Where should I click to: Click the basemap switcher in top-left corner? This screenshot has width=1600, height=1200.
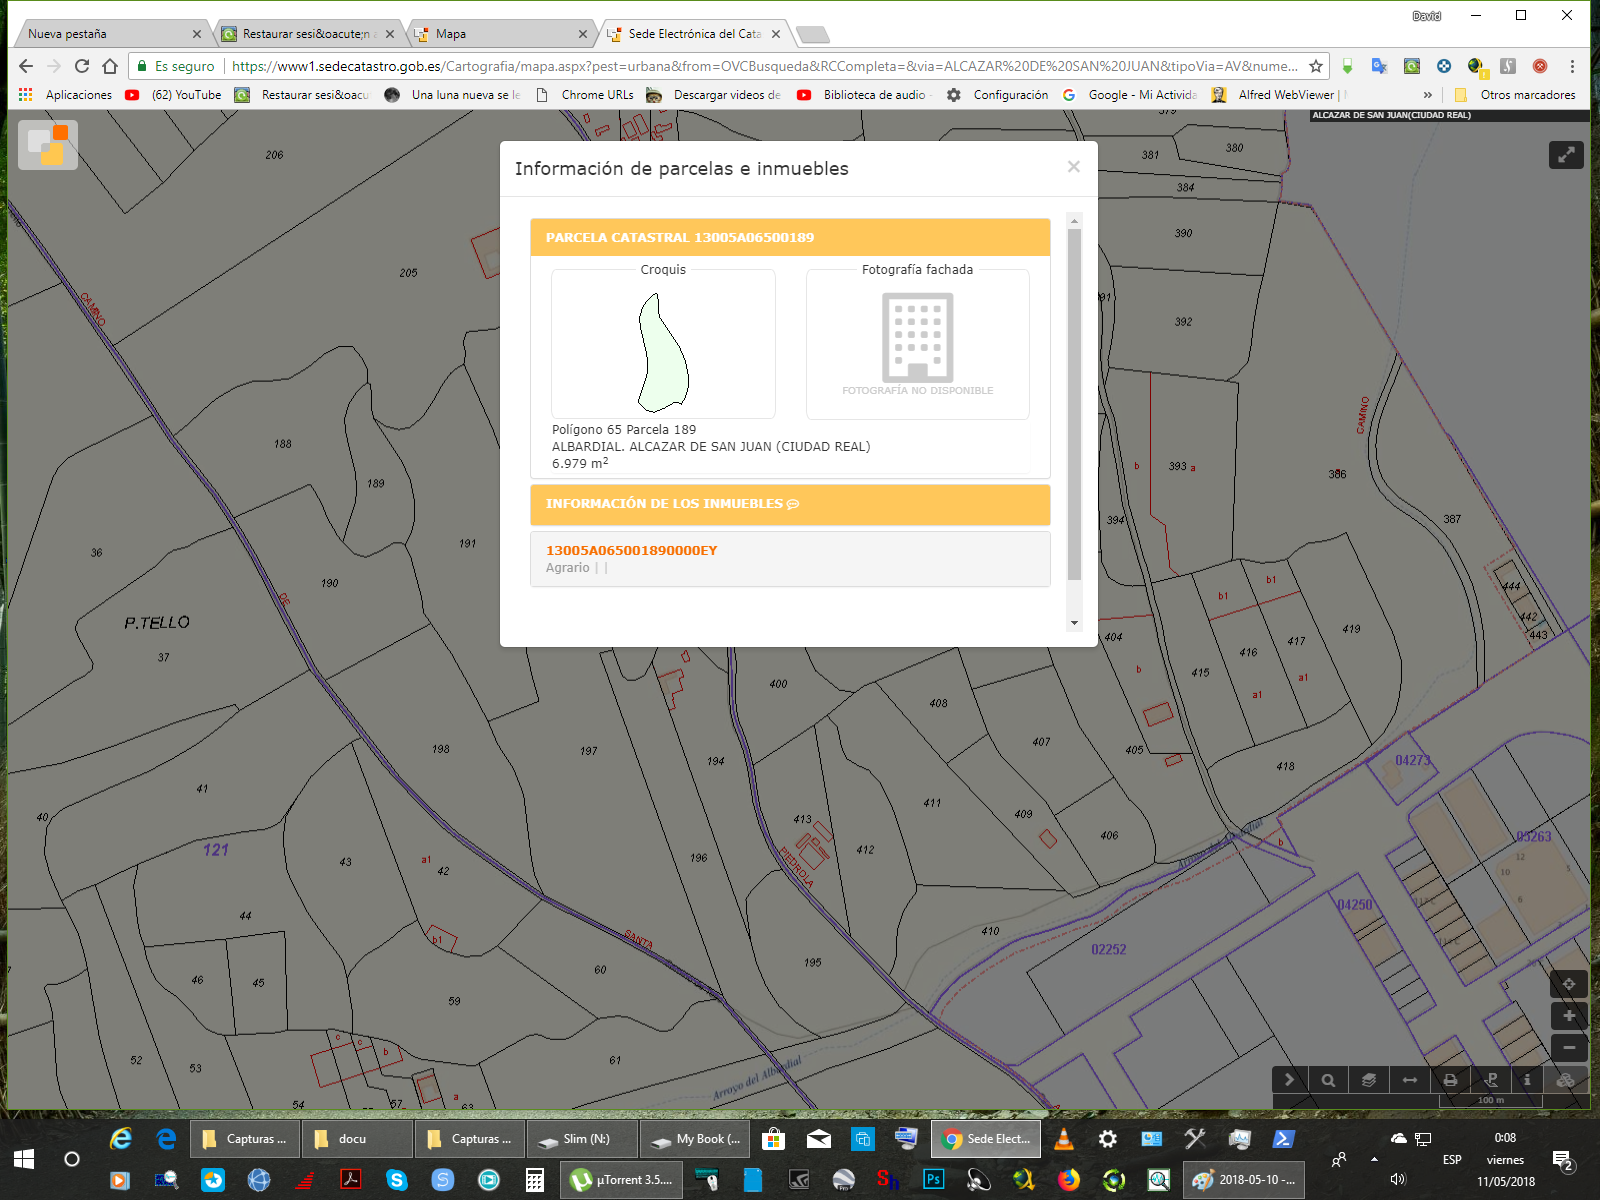tap(48, 145)
